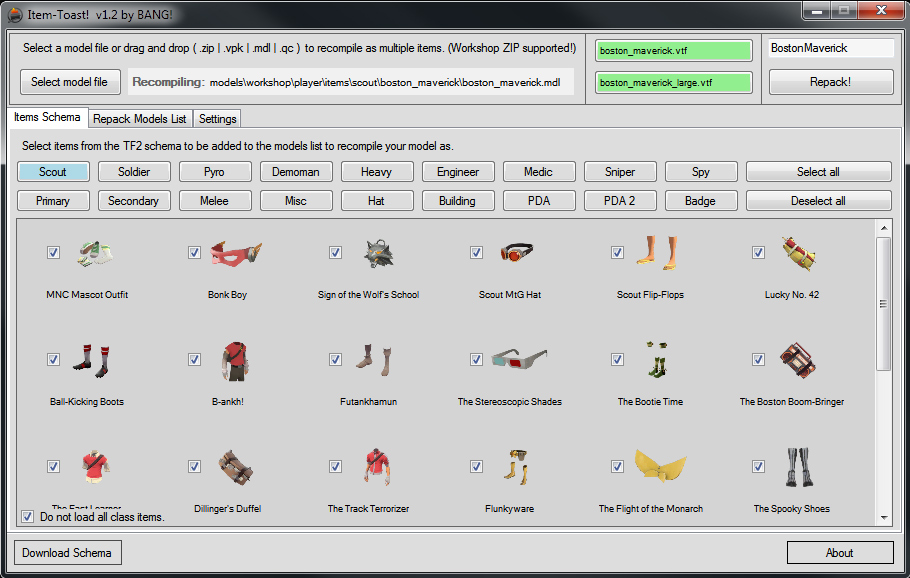
Task: Toggle The Flight of the Monarch checkbox
Action: click(x=618, y=467)
